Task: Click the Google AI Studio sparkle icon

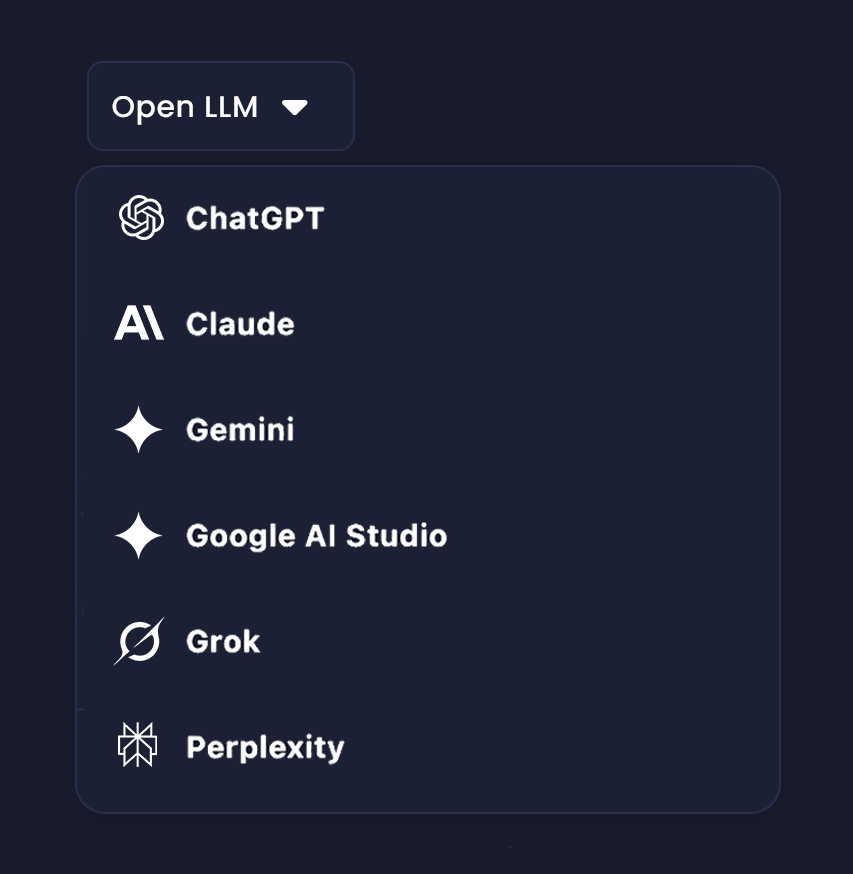Action: [x=139, y=536]
